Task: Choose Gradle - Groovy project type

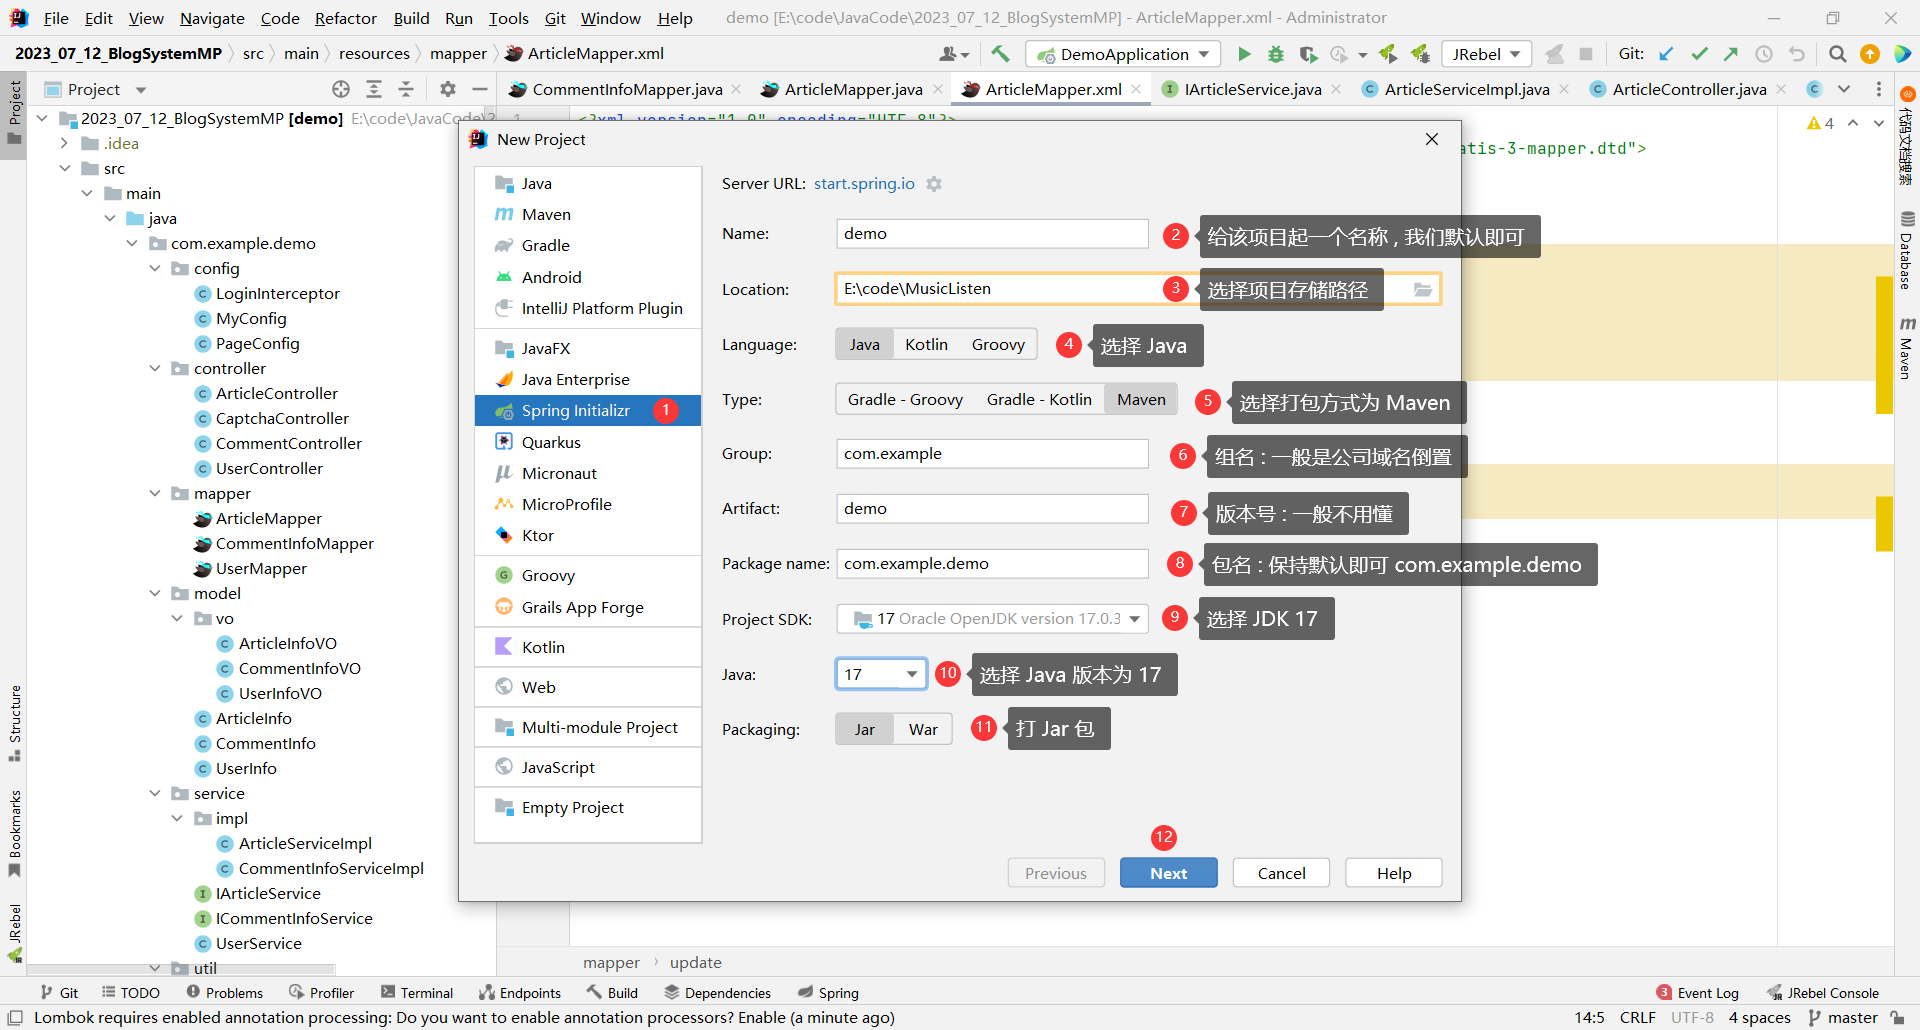Action: coord(905,399)
